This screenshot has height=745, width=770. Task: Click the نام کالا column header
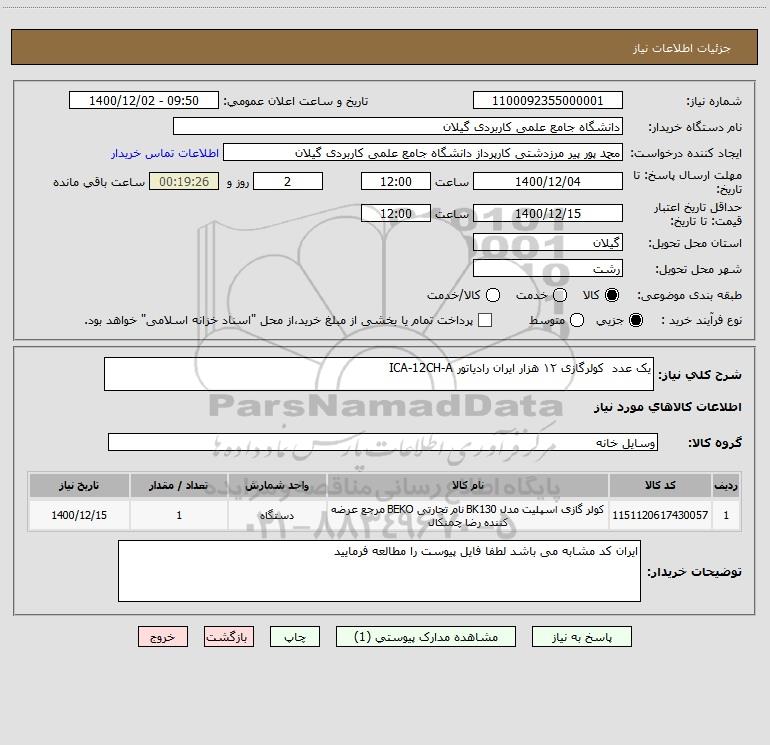[468, 485]
